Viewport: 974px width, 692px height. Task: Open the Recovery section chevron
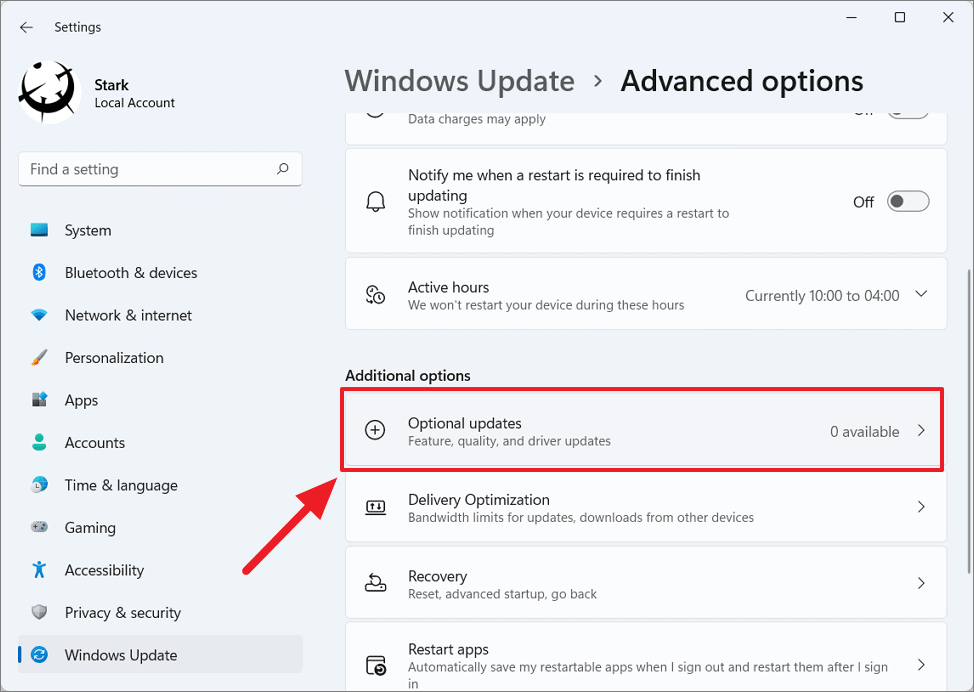coord(920,583)
